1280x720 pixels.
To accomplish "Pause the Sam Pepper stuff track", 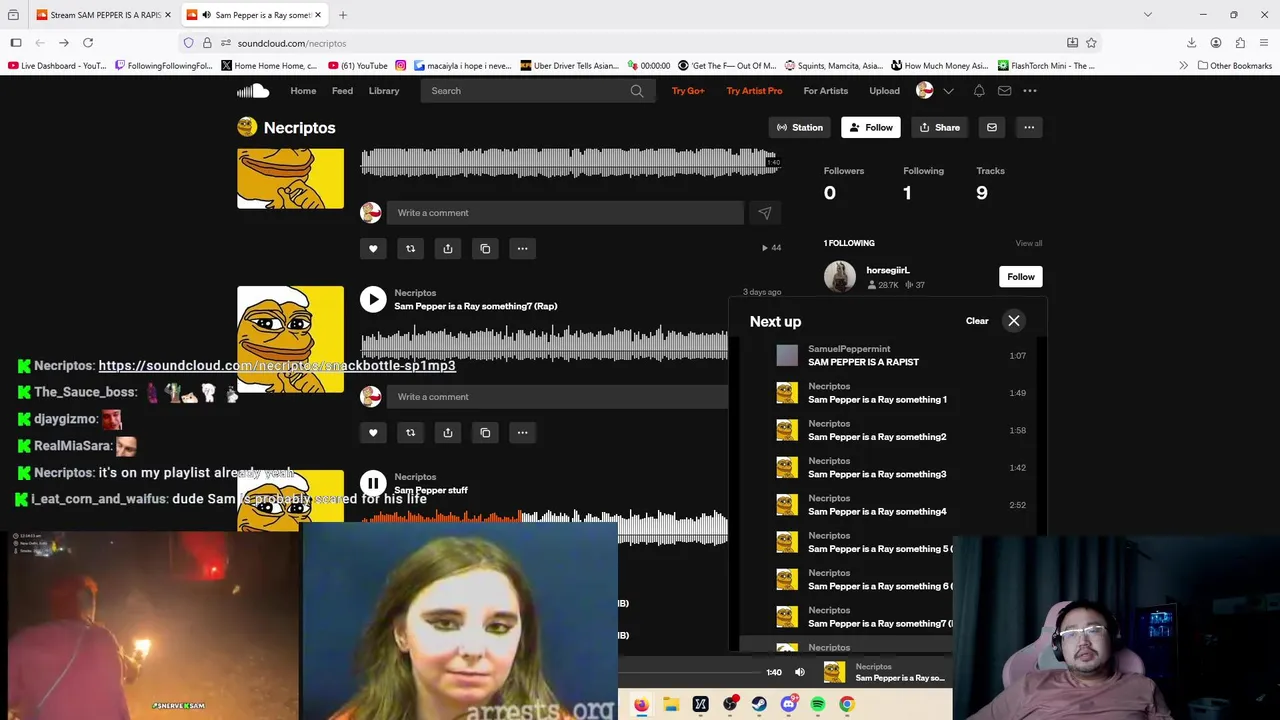I will 373,483.
